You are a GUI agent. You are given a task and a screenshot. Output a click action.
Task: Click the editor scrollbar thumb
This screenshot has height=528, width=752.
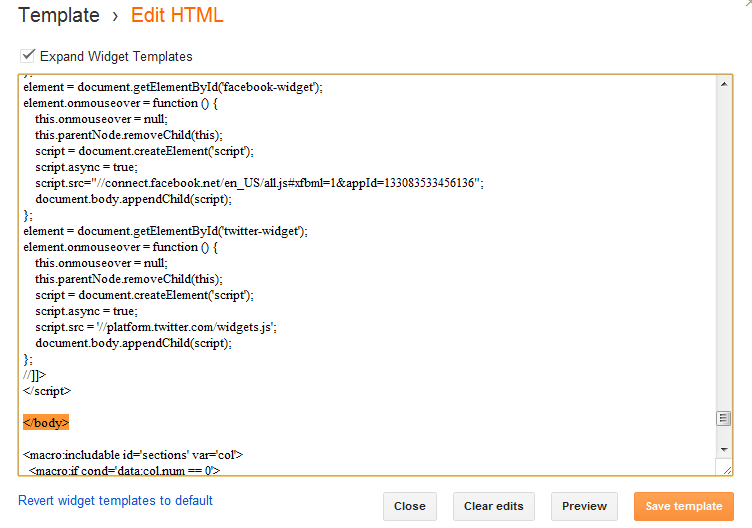point(725,418)
